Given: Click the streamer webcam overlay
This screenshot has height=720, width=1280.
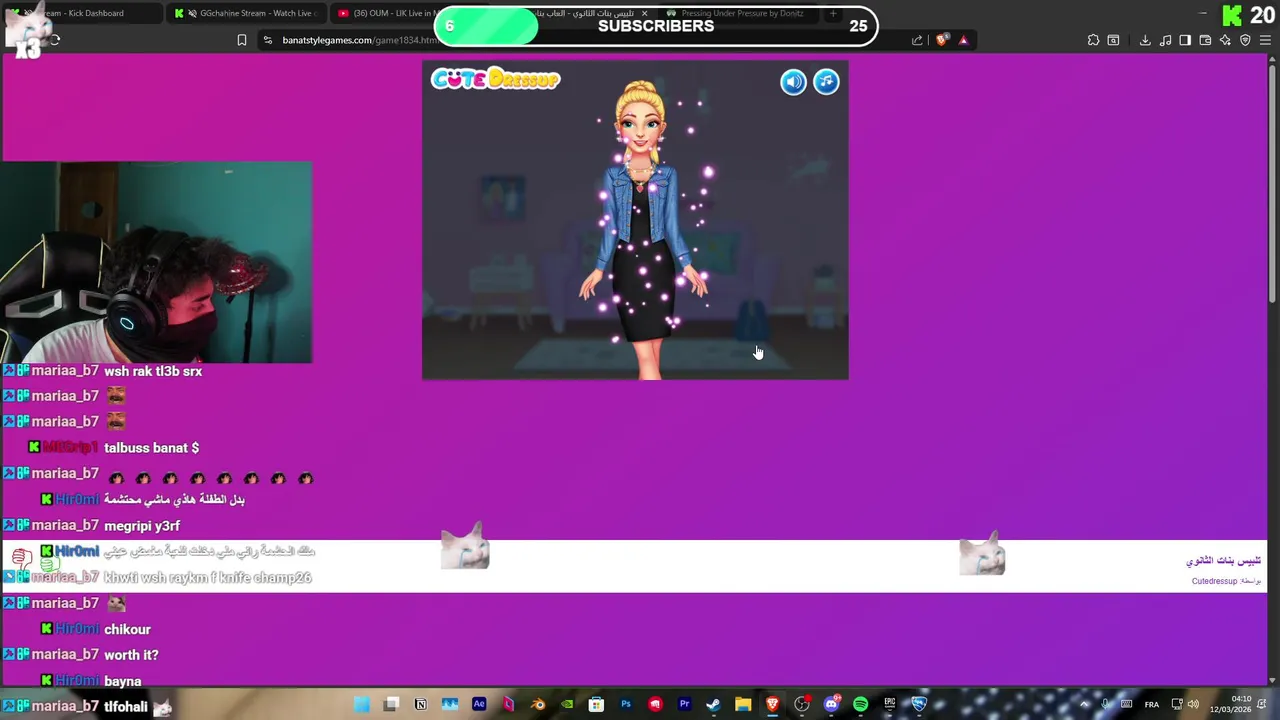Looking at the screenshot, I should coord(156,262).
